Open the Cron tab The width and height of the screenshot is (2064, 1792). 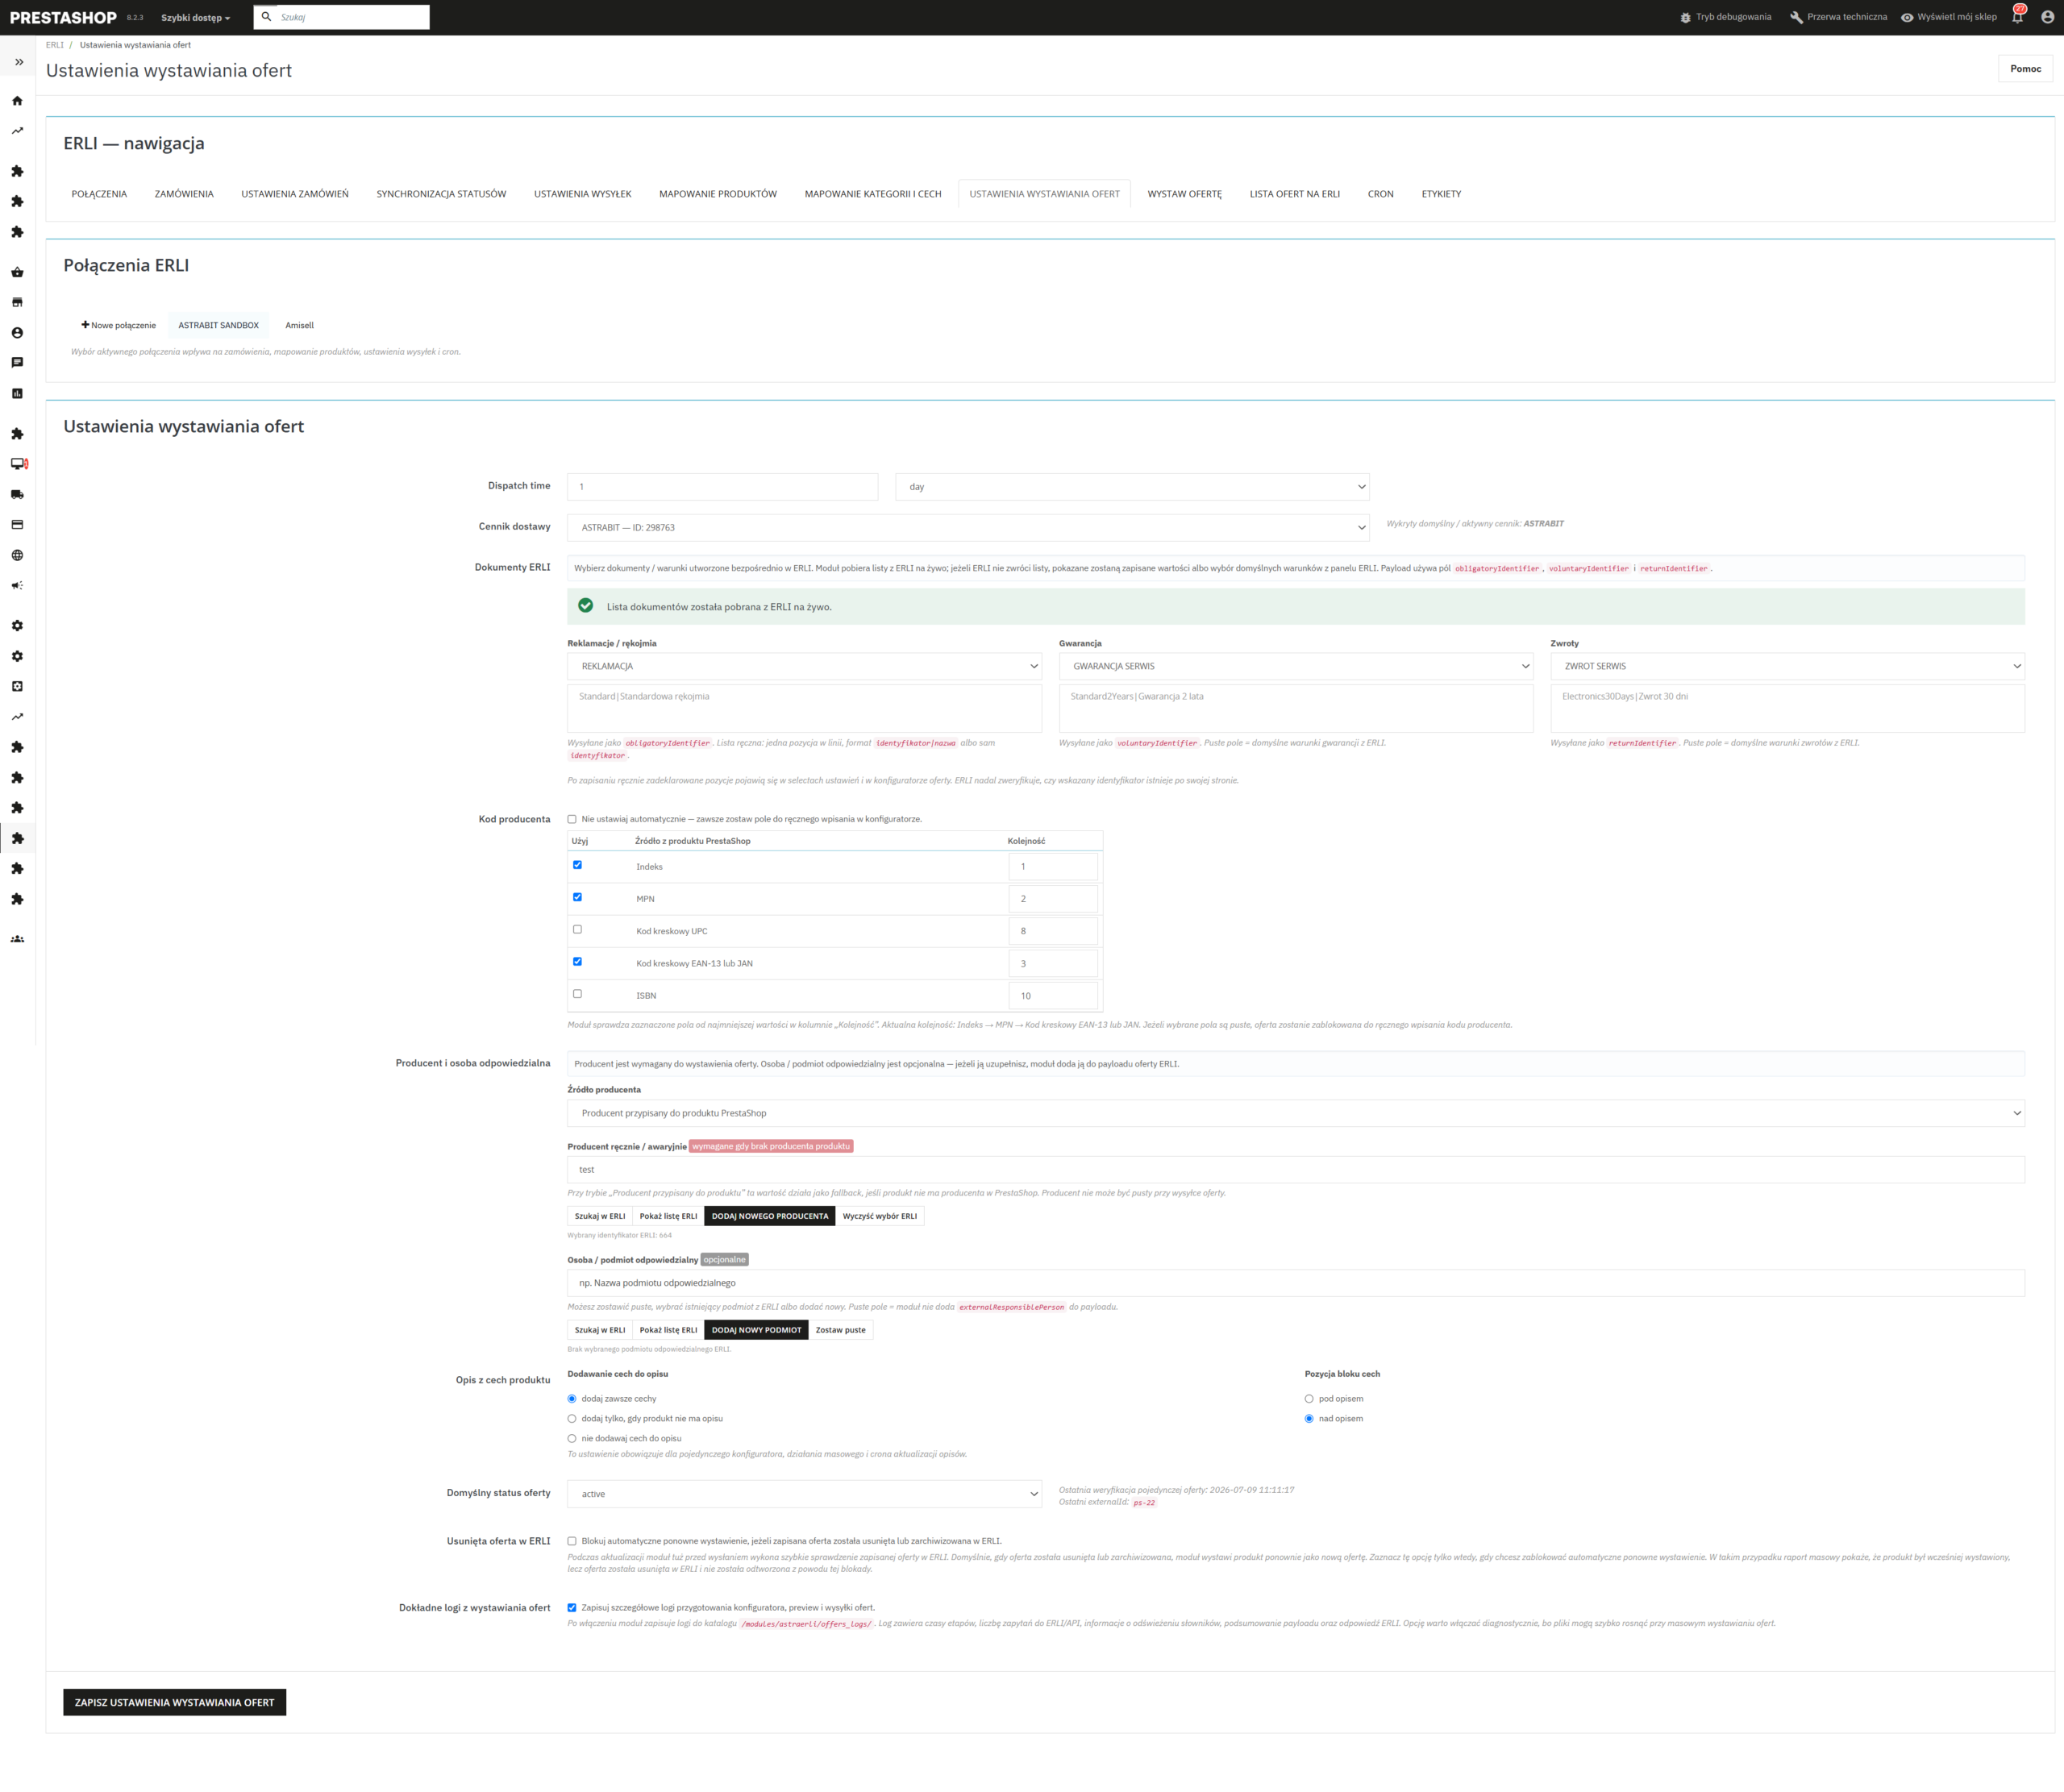pos(1380,194)
